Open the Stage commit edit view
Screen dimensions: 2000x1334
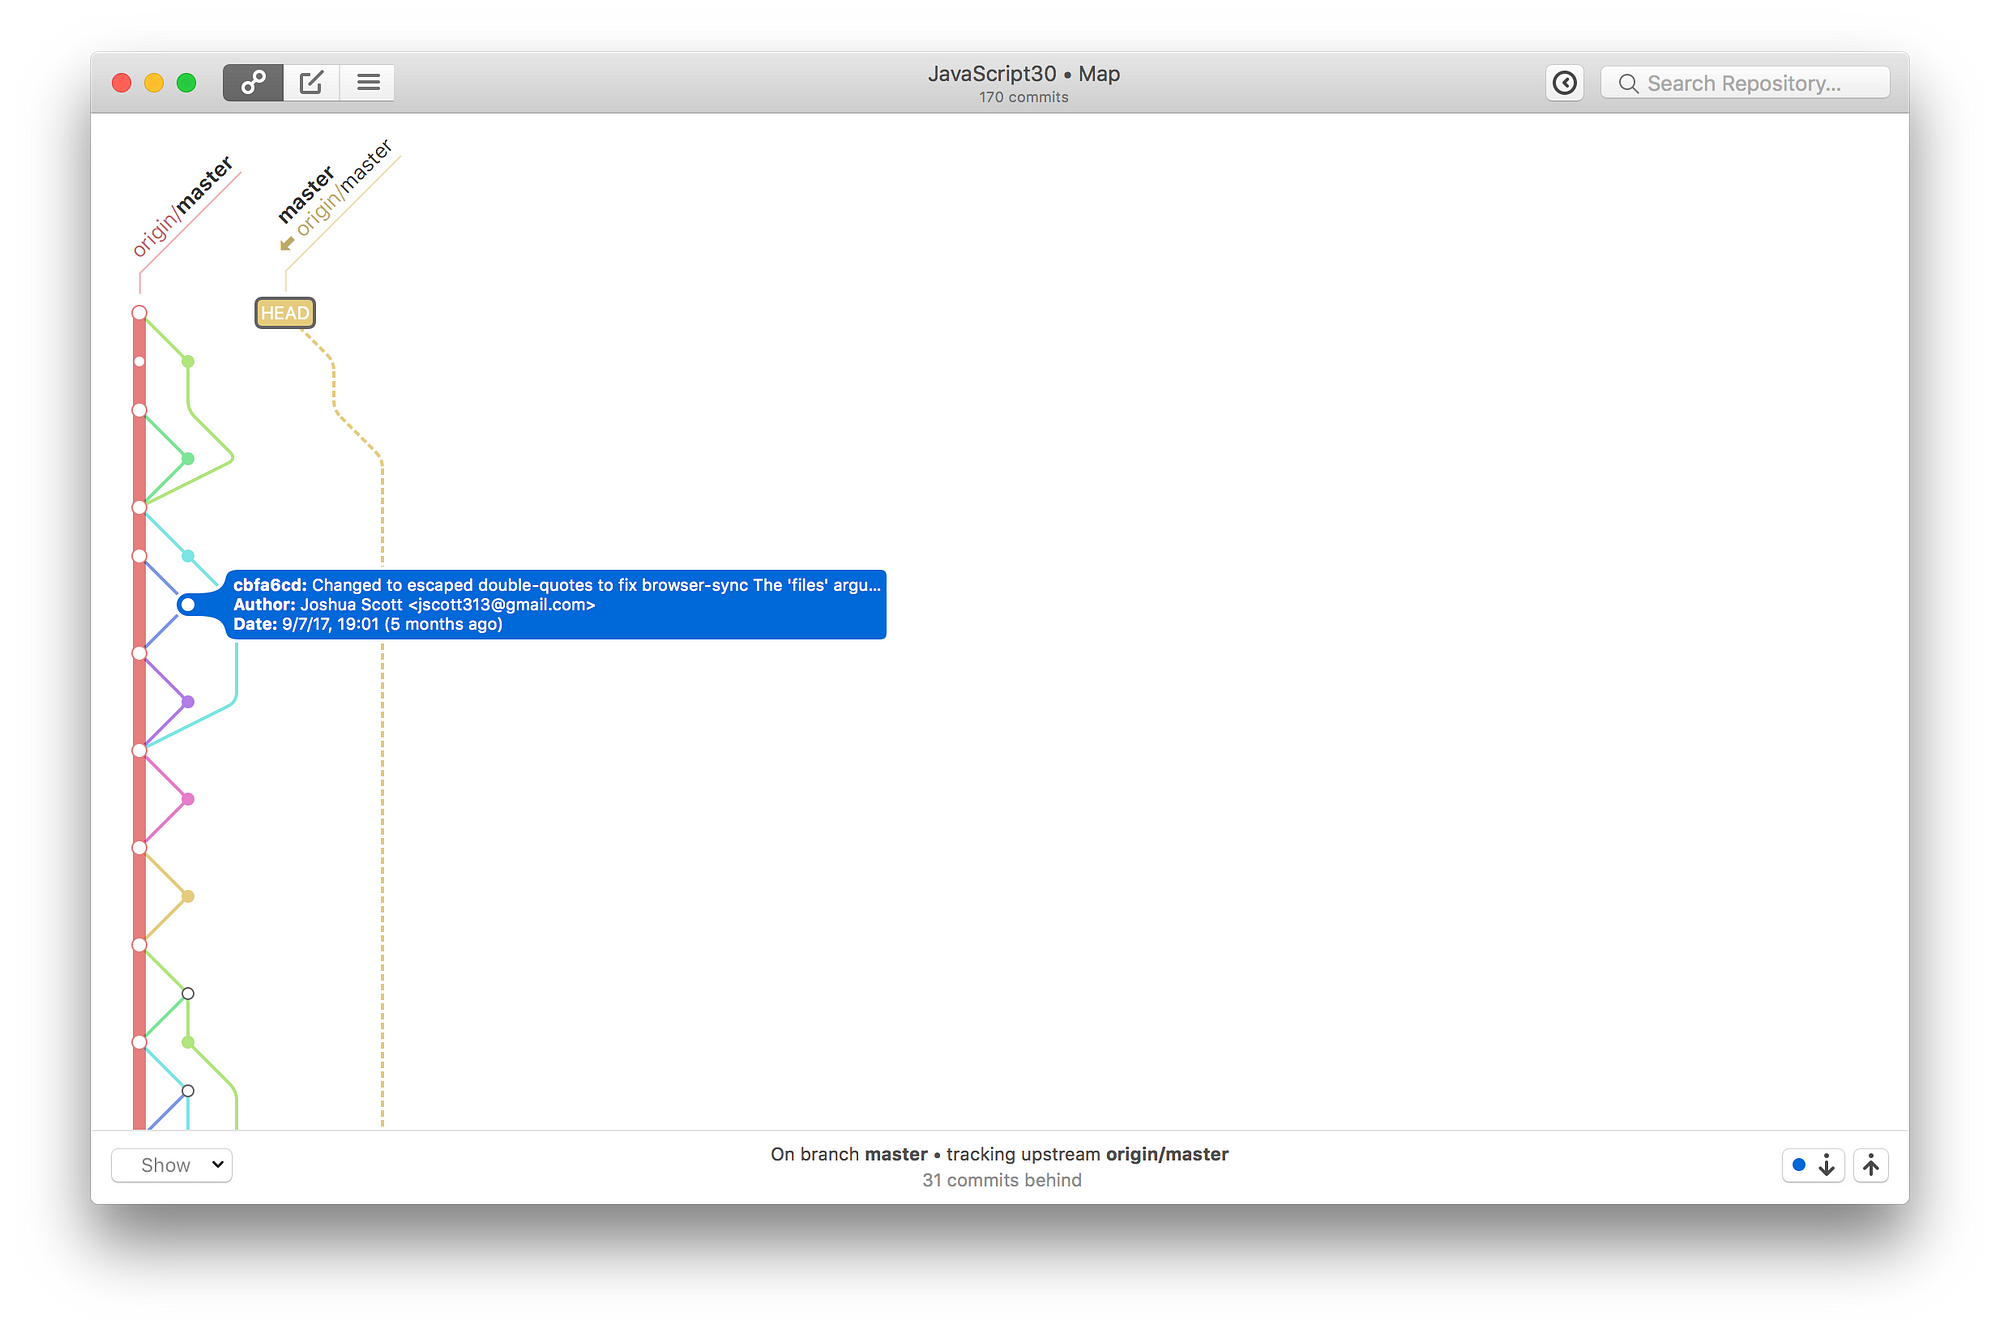click(x=311, y=82)
